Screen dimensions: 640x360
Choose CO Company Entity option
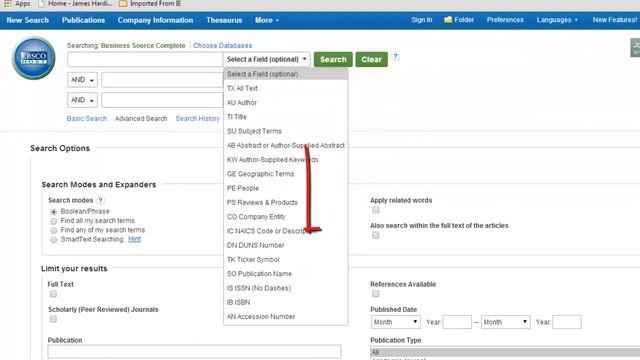coord(286,217)
